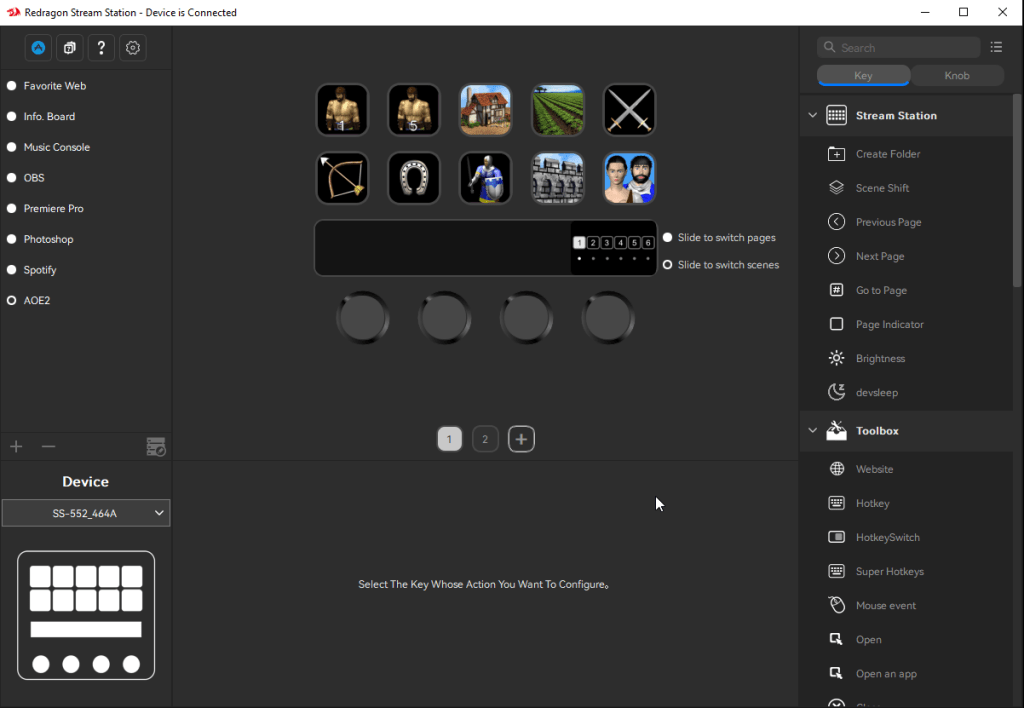Click the blue home icon in top toolbar

point(39,48)
